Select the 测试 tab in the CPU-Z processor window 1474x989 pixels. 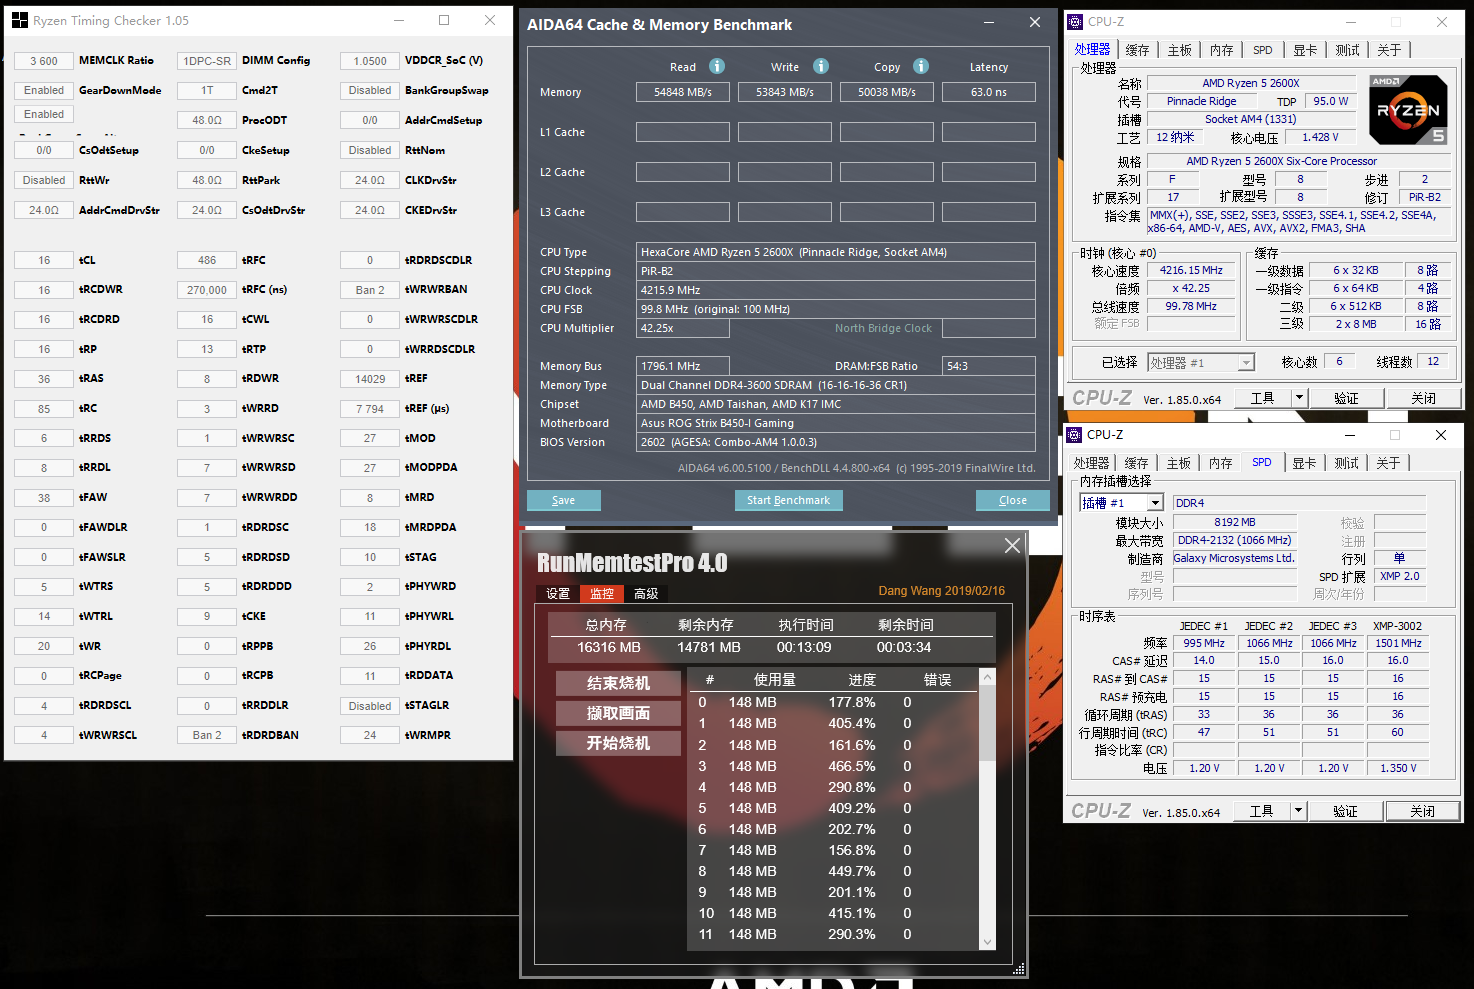point(1347,50)
